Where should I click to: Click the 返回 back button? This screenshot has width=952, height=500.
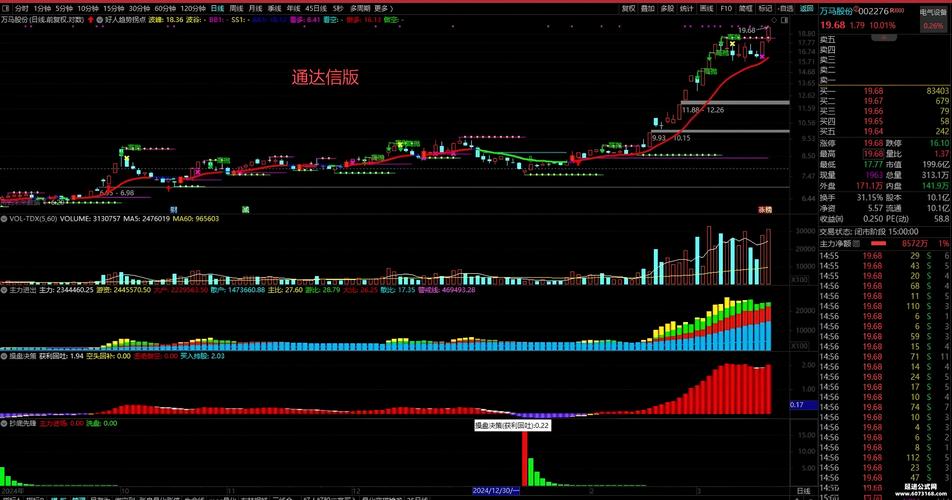click(806, 7)
